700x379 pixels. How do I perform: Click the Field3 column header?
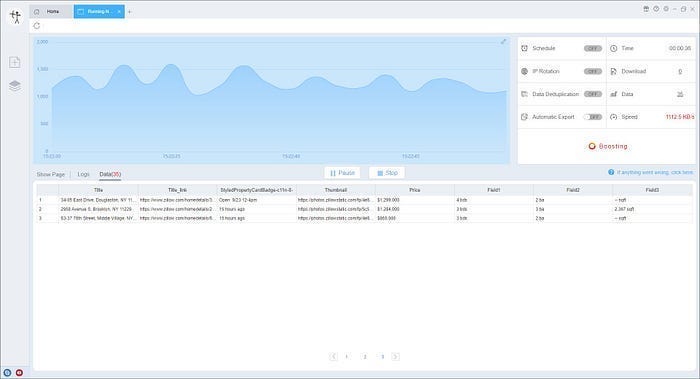pos(652,190)
